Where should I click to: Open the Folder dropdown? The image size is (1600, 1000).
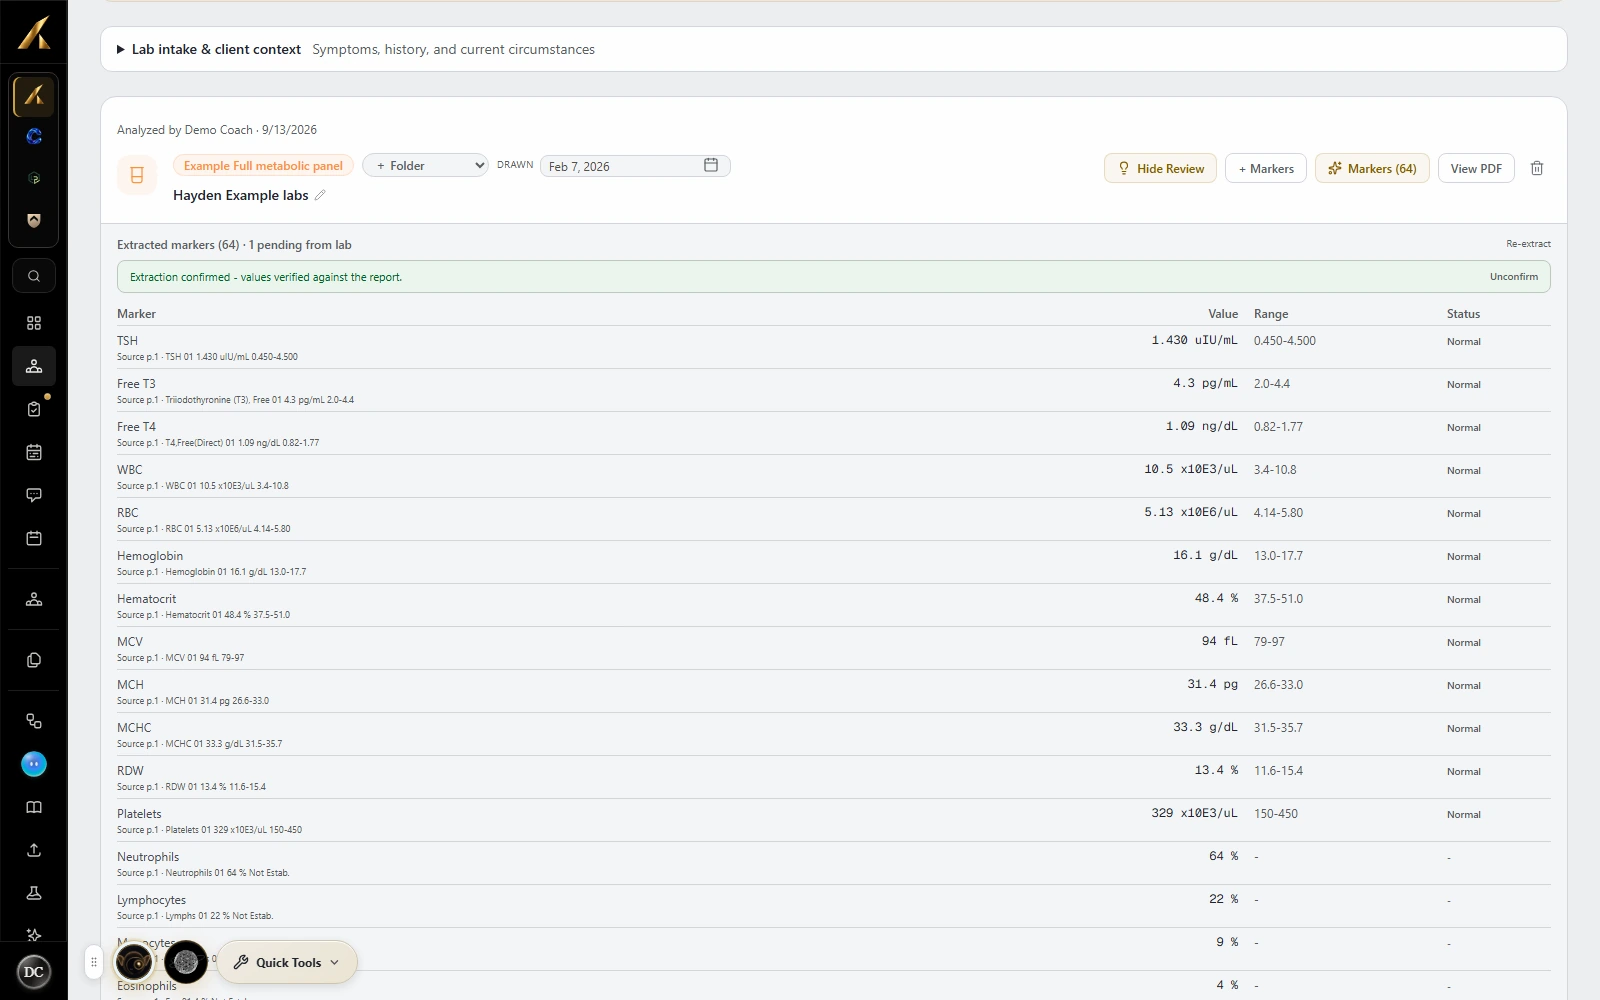[x=425, y=165]
